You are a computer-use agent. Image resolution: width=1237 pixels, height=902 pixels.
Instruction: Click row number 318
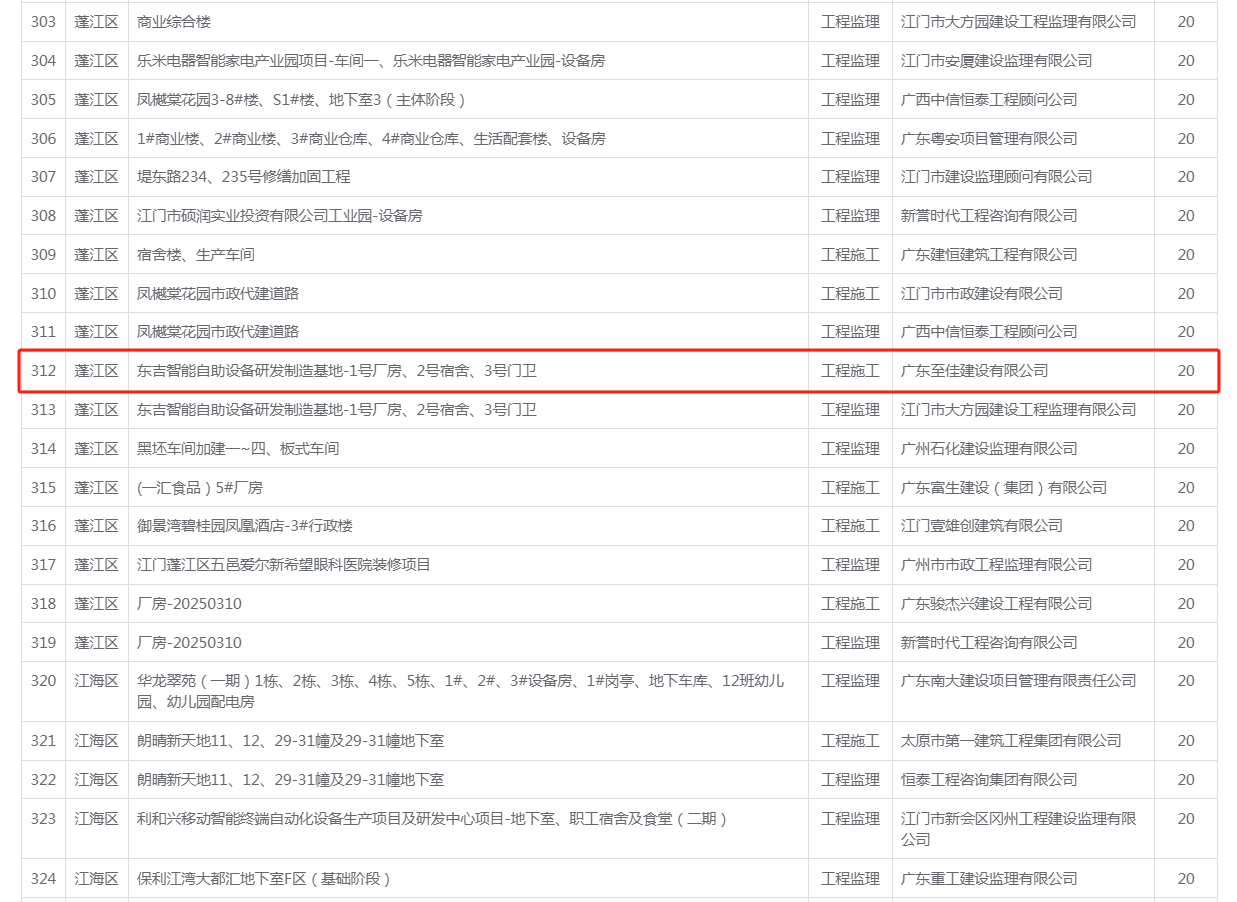pyautogui.click(x=43, y=604)
